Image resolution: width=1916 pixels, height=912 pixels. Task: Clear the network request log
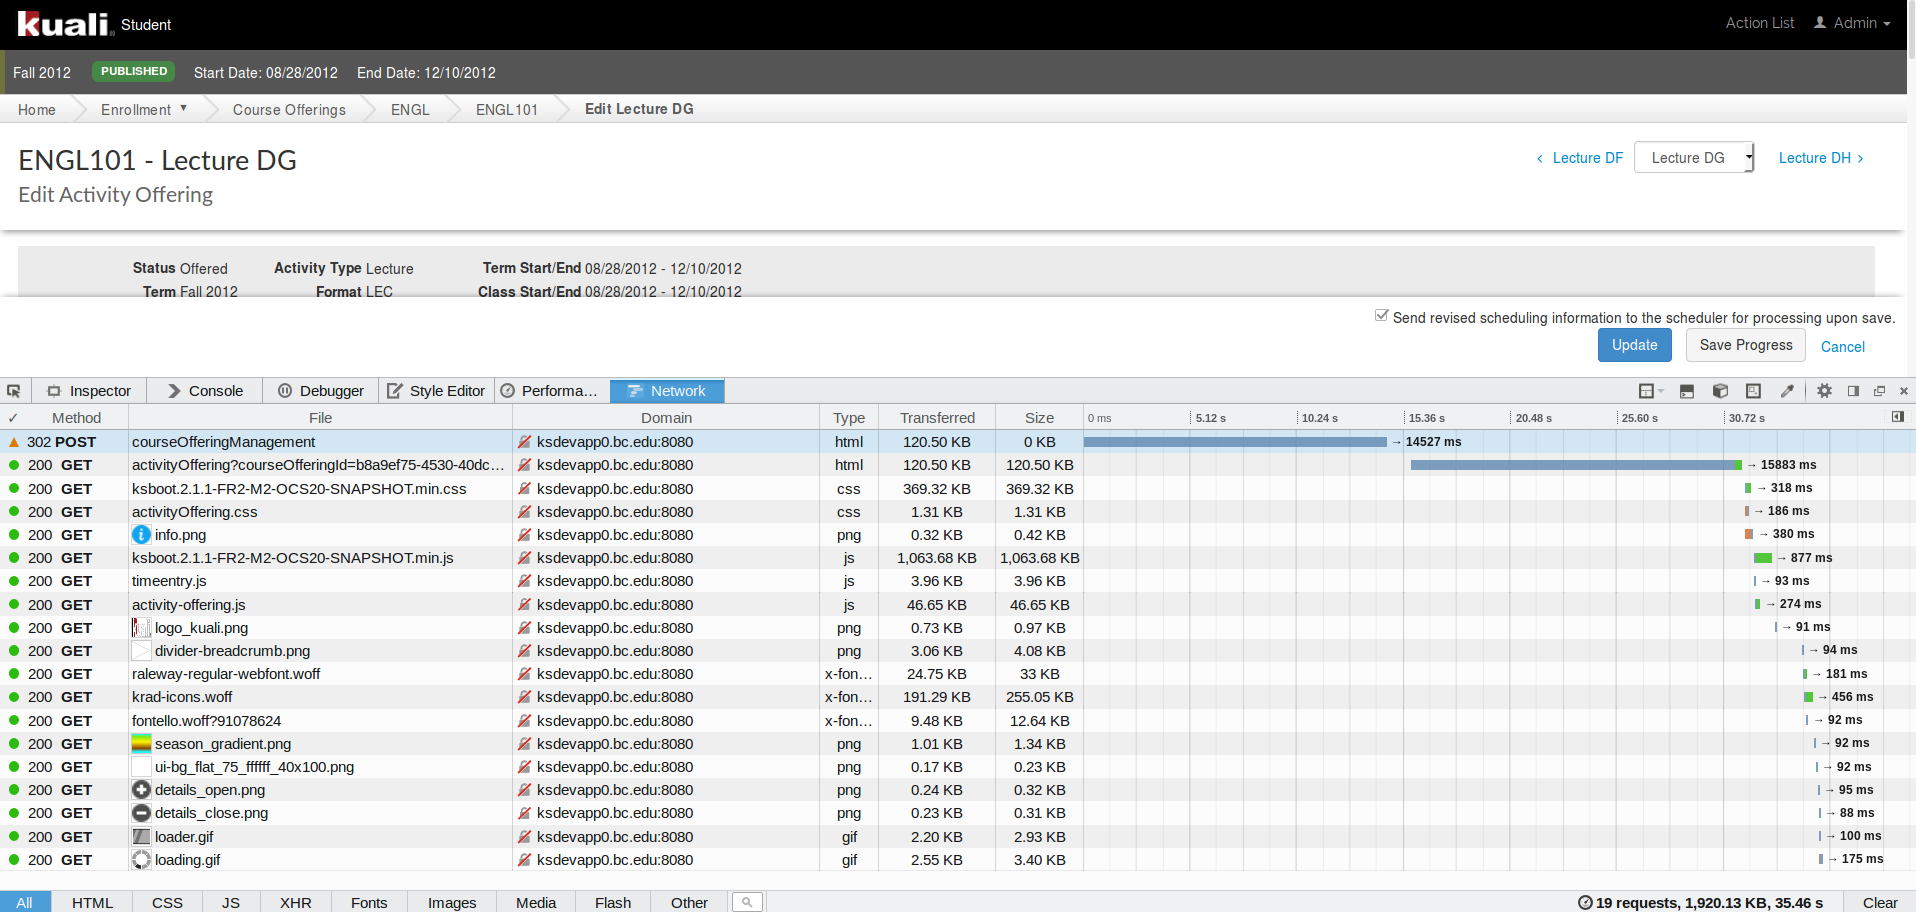(x=1879, y=902)
